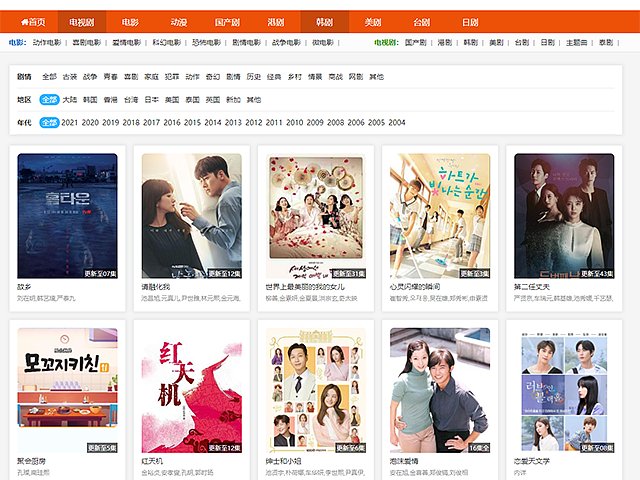Select 全部 in the 剧情 filter row
This screenshot has width=640, height=480.
pos(49,77)
